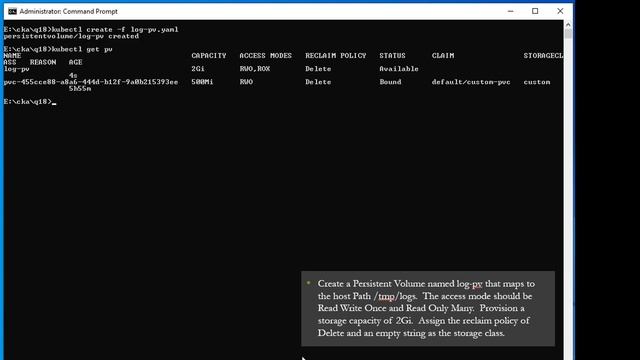Minimize the Command Prompt window
Viewport: 640px width, 360px height.
point(510,11)
